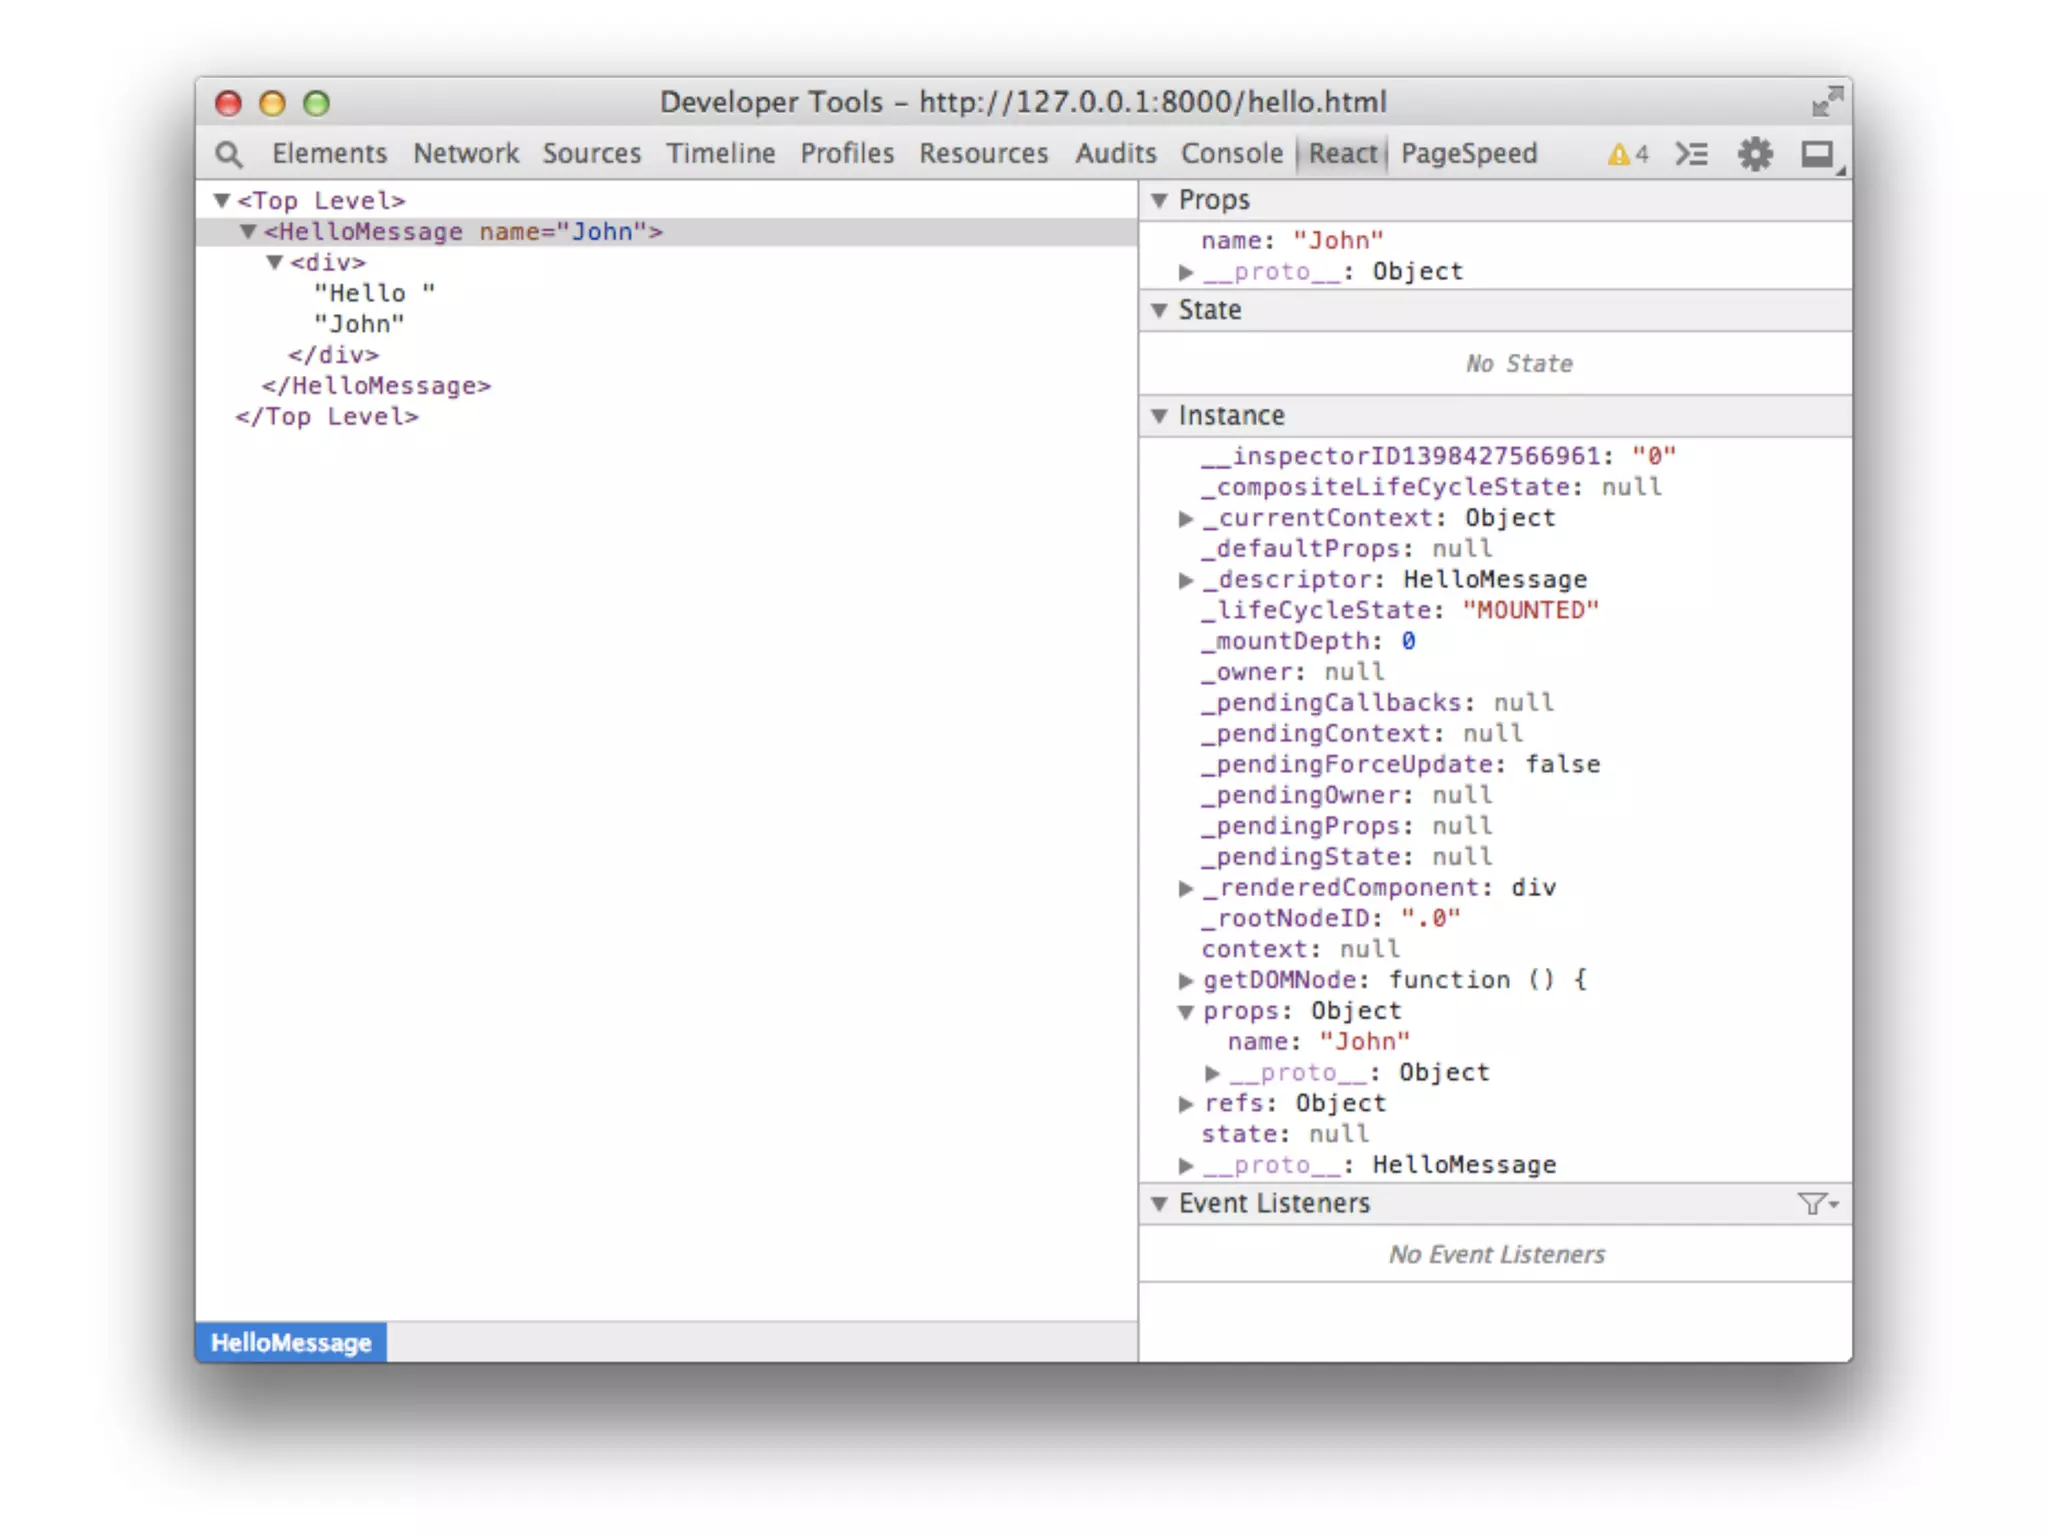Click the dock-to-window icon
This screenshot has width=2048, height=1536.
coord(1817,154)
